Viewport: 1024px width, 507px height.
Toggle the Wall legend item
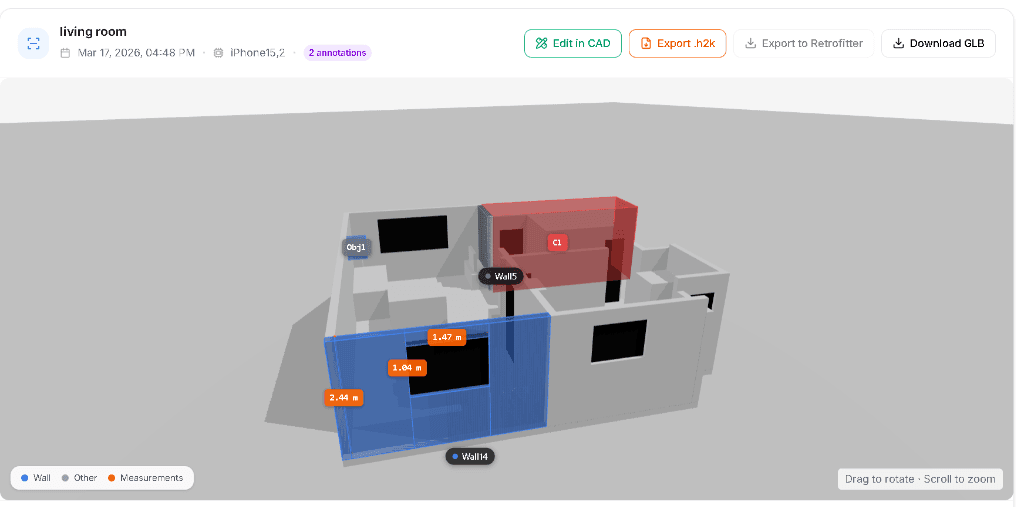click(35, 478)
